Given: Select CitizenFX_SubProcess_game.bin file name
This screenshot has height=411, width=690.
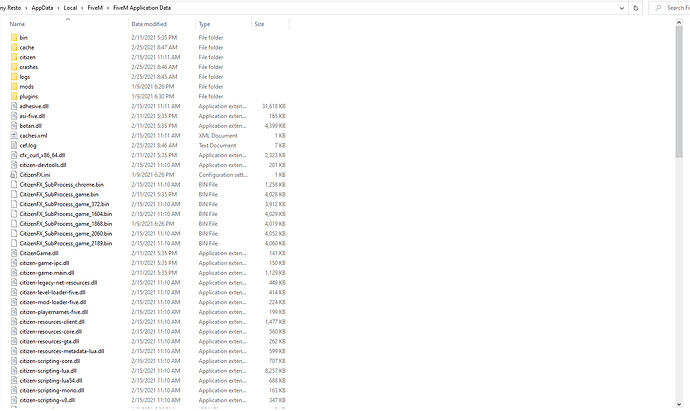Looking at the screenshot, I should 59,194.
